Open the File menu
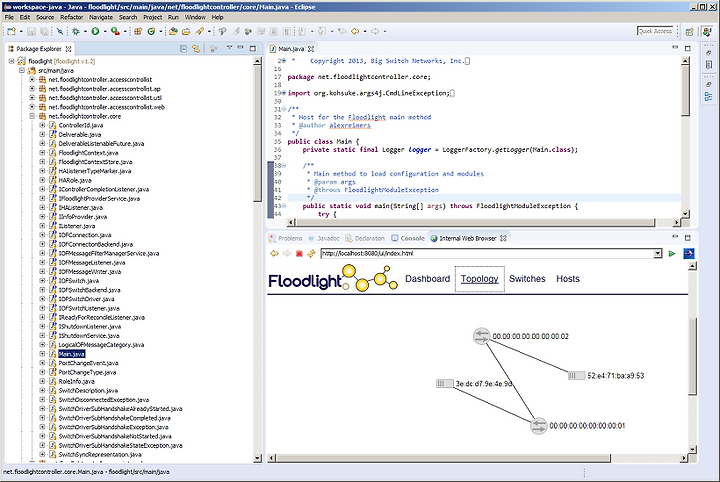Image resolution: width=720 pixels, height=482 pixels. pyautogui.click(x=9, y=17)
